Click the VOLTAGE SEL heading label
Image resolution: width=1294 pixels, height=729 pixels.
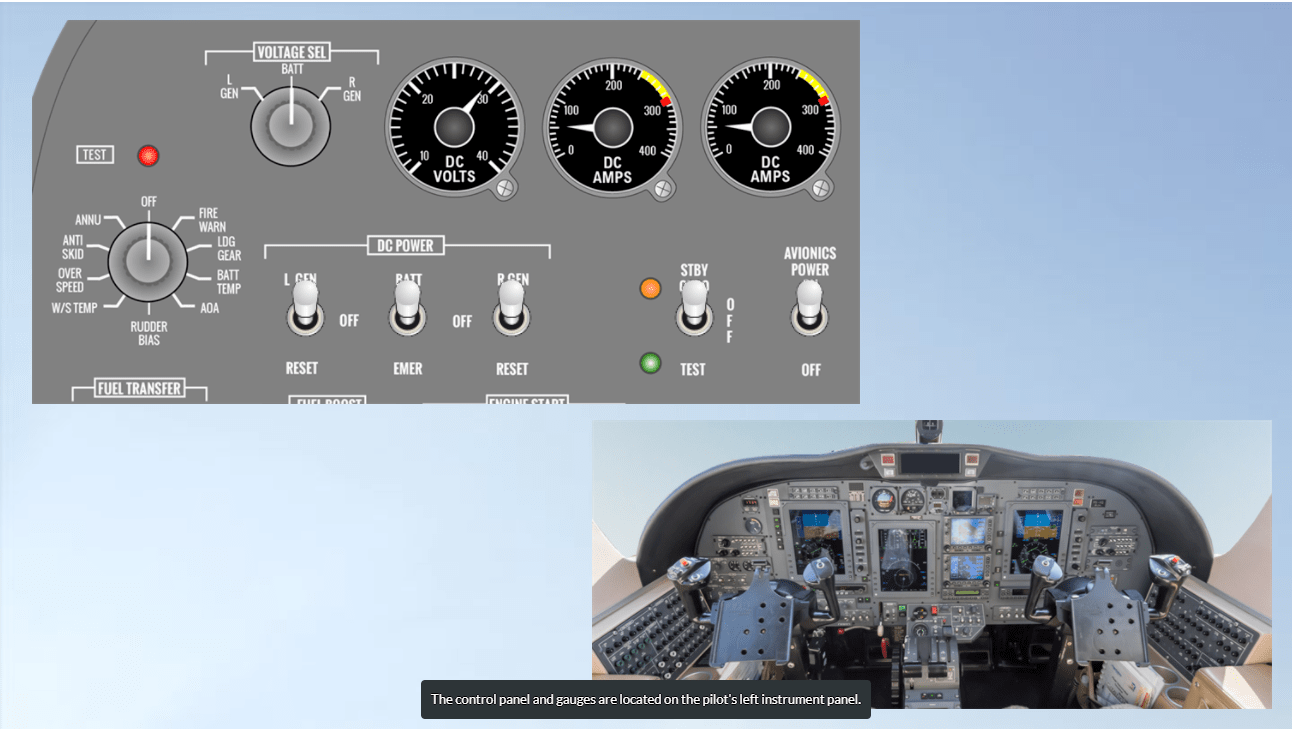point(292,52)
